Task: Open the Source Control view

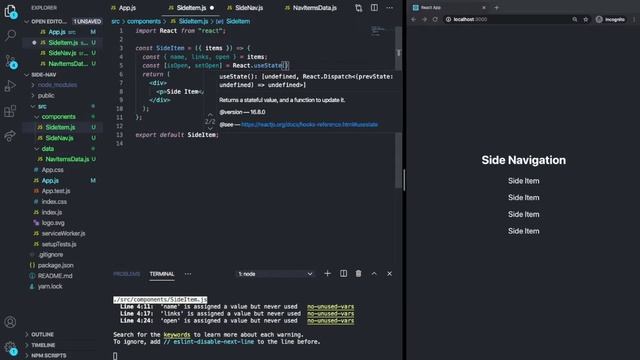Action: [10, 61]
